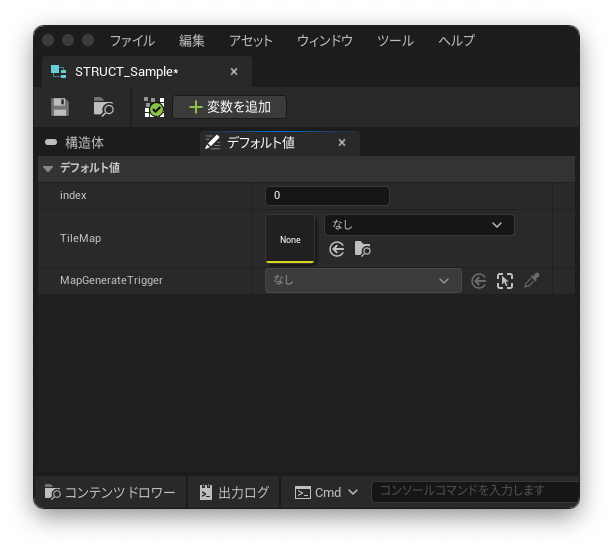The width and height of the screenshot is (613, 550).
Task: Open the アセット menu
Action: [x=251, y=41]
